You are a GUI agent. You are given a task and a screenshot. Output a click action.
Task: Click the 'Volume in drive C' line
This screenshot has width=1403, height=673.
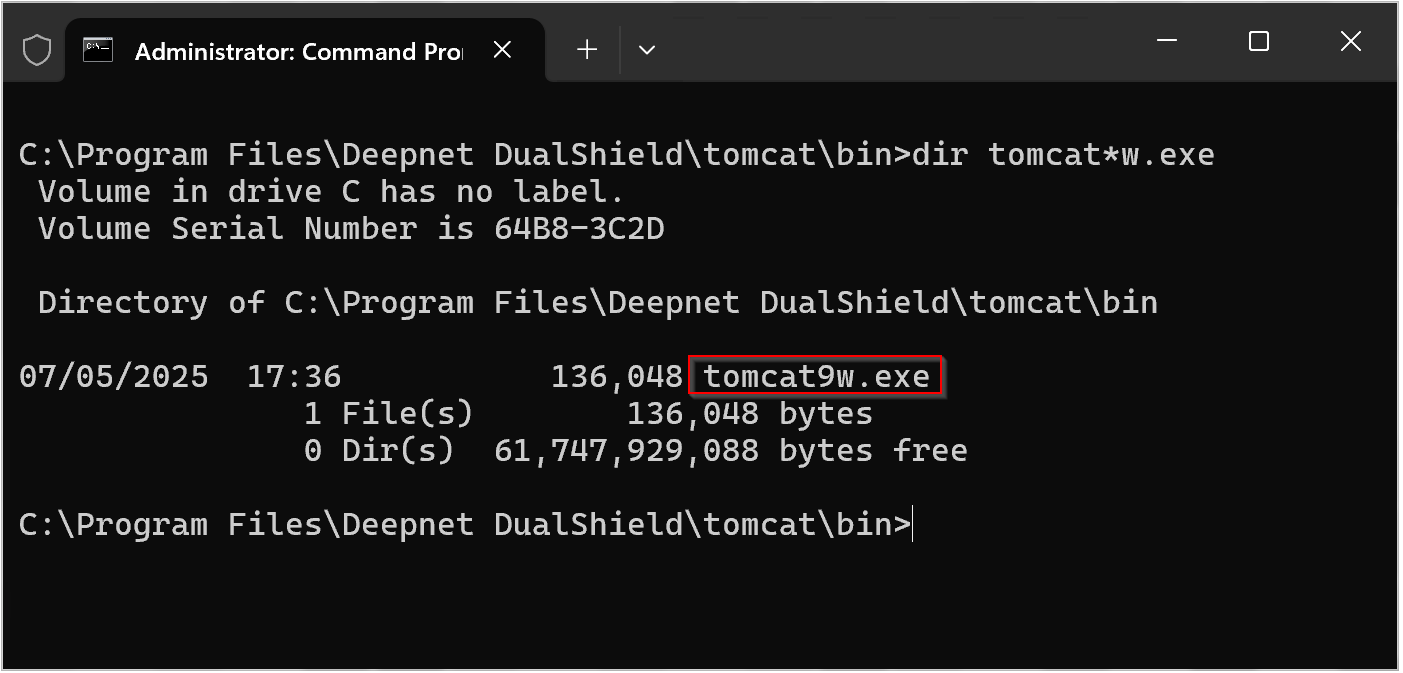331,192
